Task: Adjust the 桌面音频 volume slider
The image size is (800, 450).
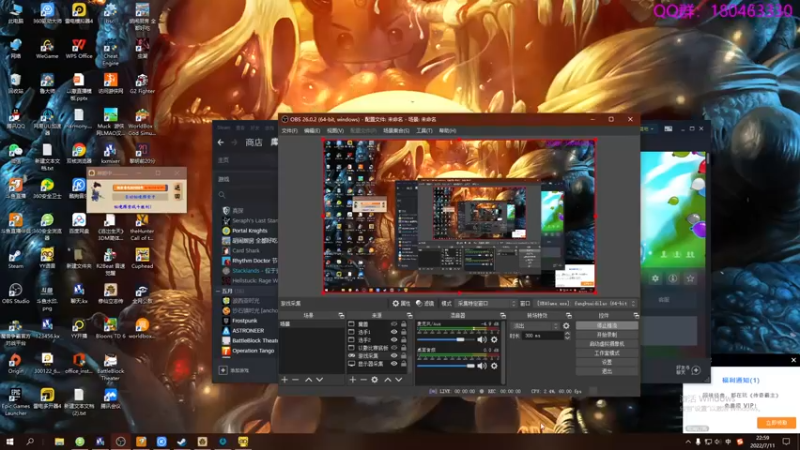Action: click(445, 366)
